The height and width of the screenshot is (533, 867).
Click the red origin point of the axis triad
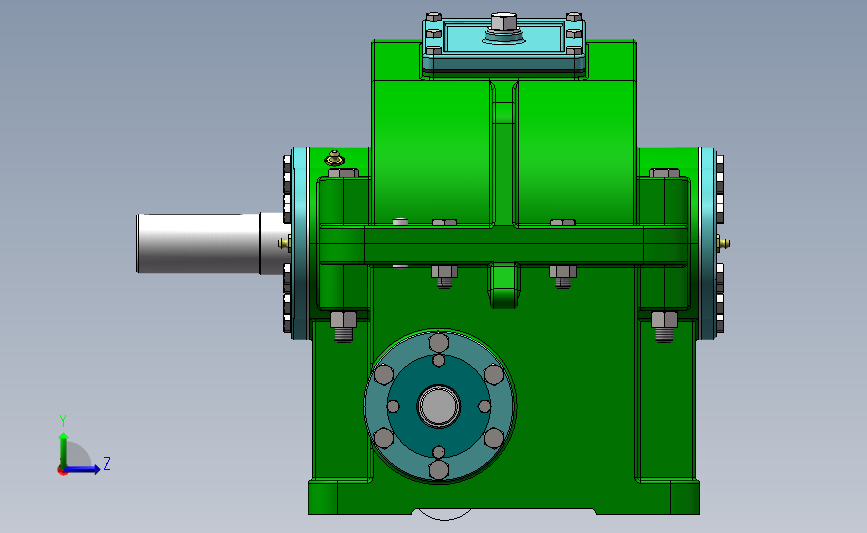(62, 471)
